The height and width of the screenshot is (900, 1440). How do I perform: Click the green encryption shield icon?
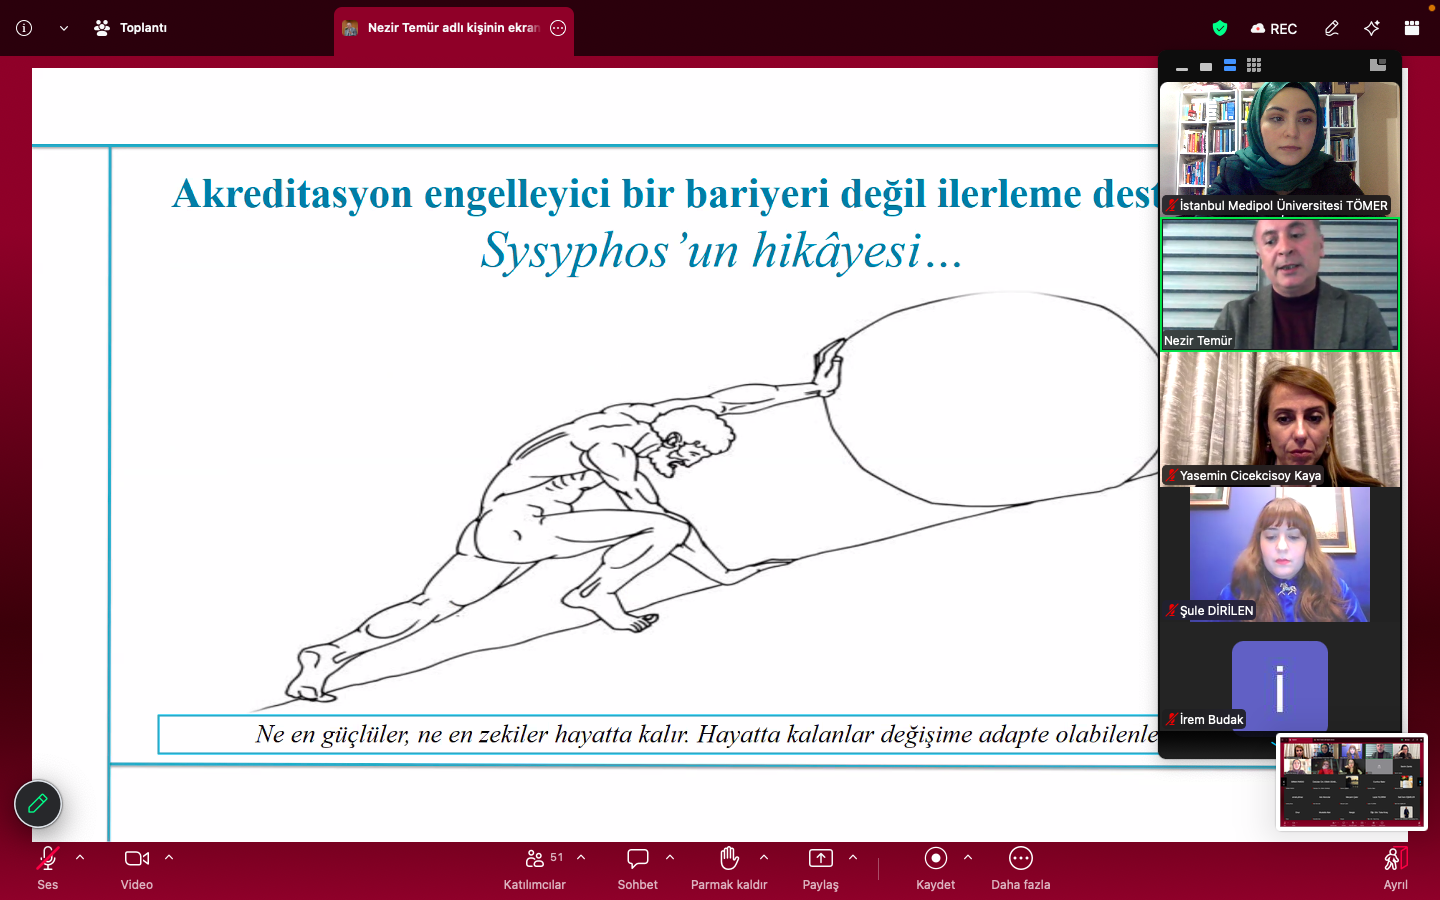(1220, 28)
